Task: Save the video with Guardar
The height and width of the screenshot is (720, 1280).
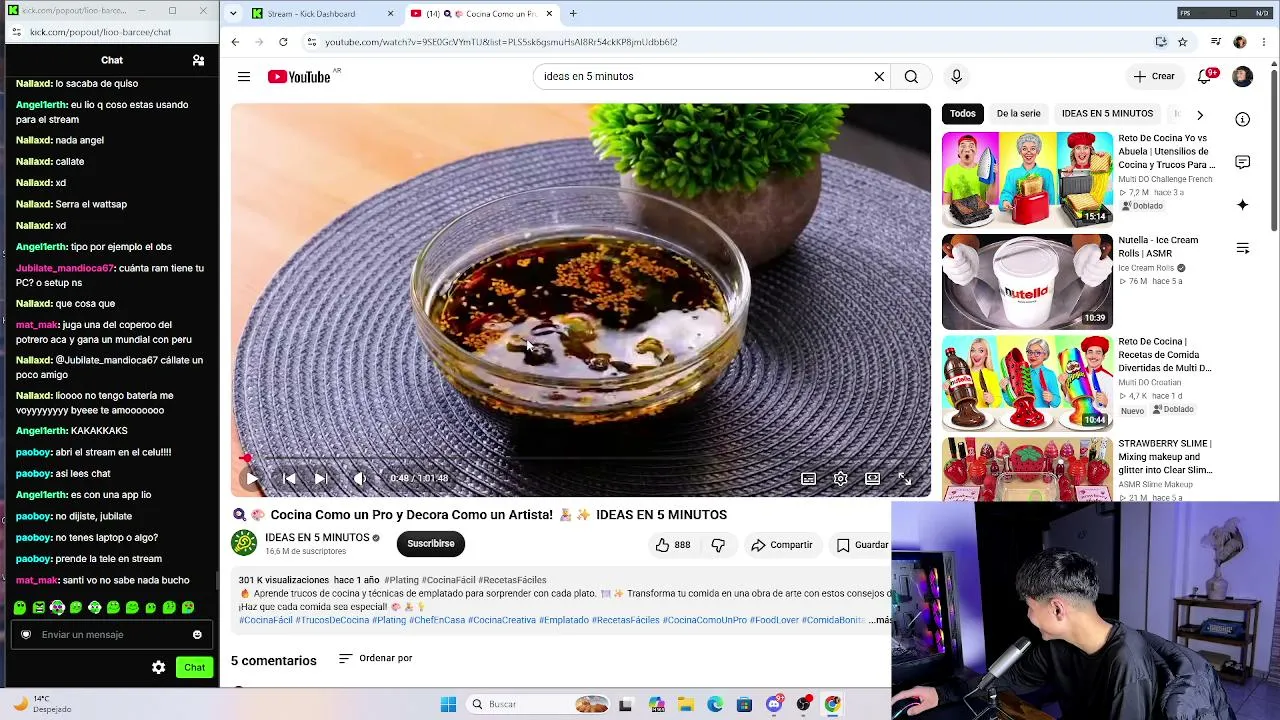Action: pos(861,545)
